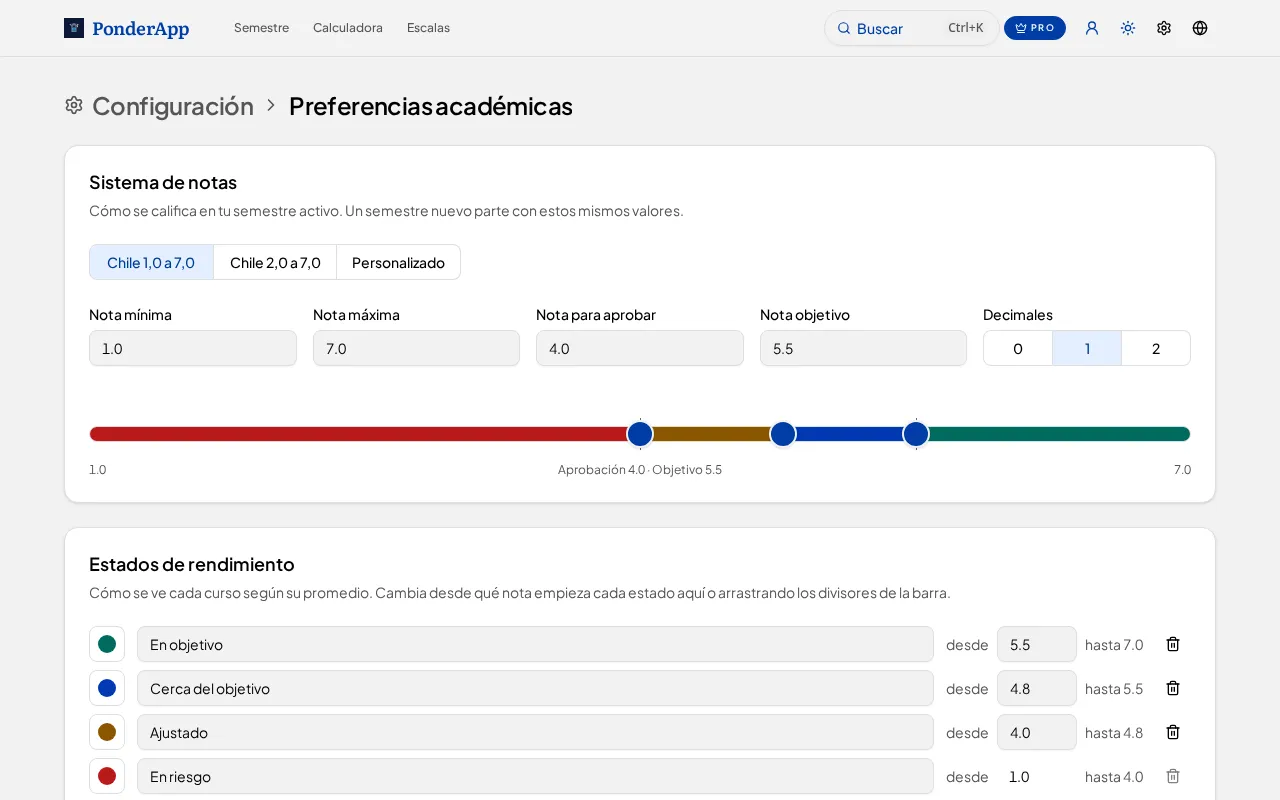Focus the "Nota para aprobar" field

[x=640, y=348]
